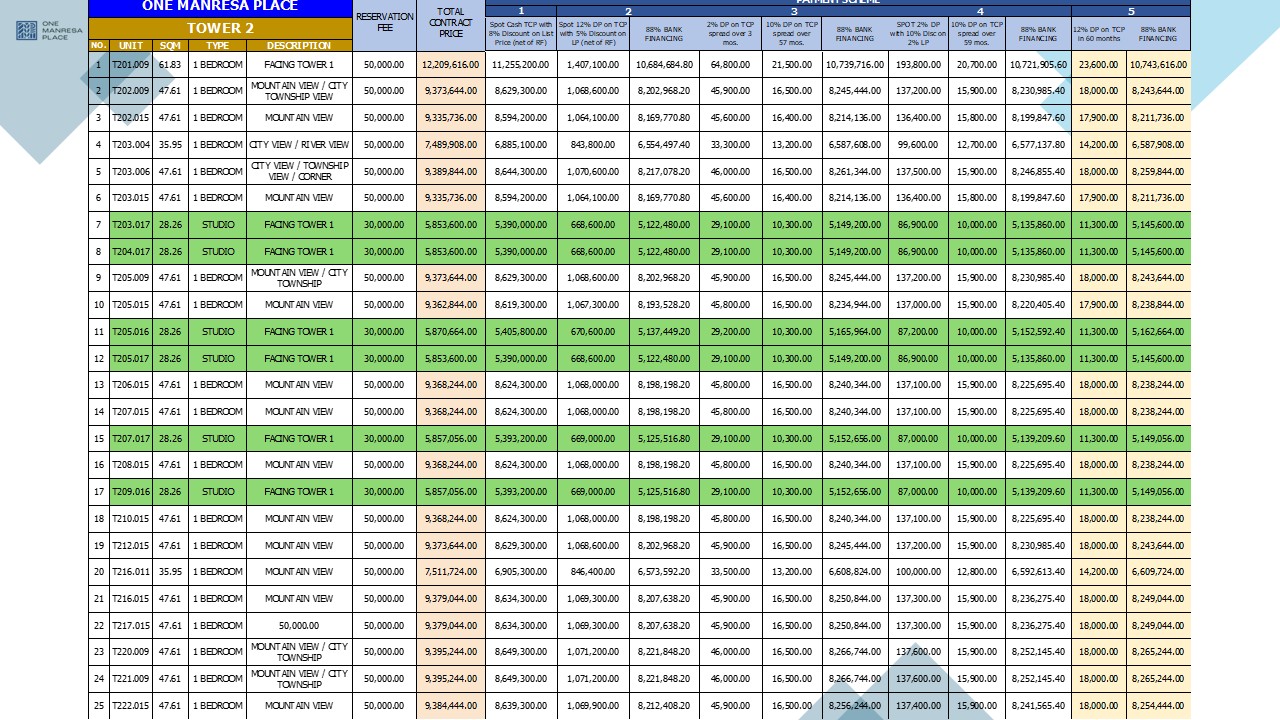Image resolution: width=1280 pixels, height=720 pixels.
Task: Click unit cell T217.015
Action: pos(131,625)
